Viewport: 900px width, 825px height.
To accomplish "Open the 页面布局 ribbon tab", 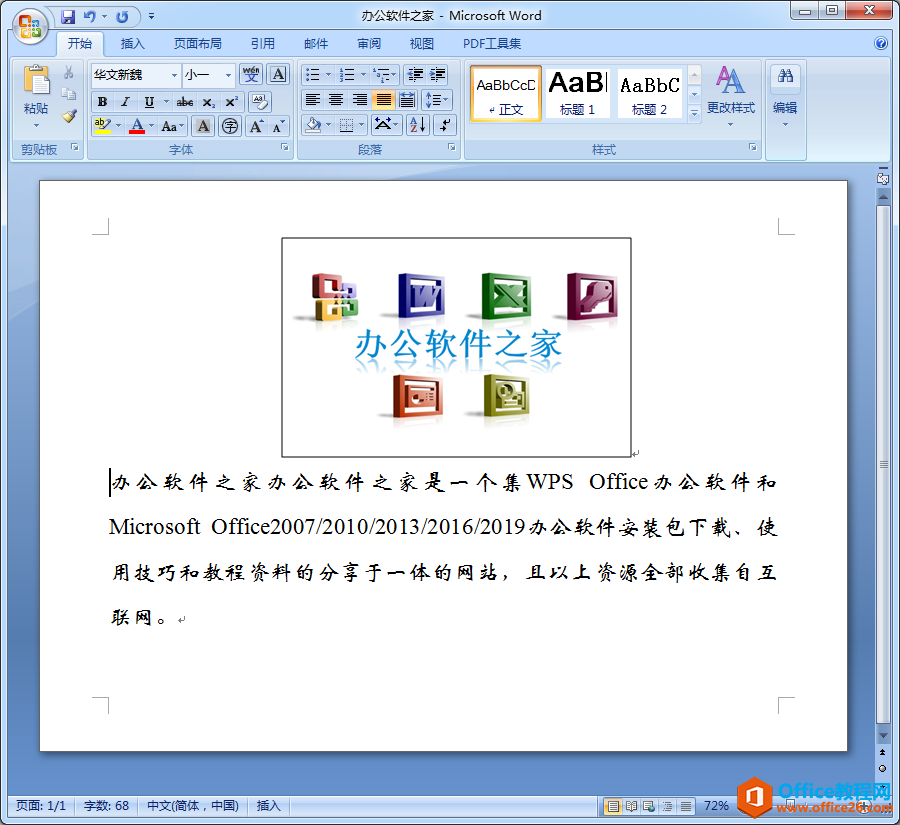I will coord(198,44).
